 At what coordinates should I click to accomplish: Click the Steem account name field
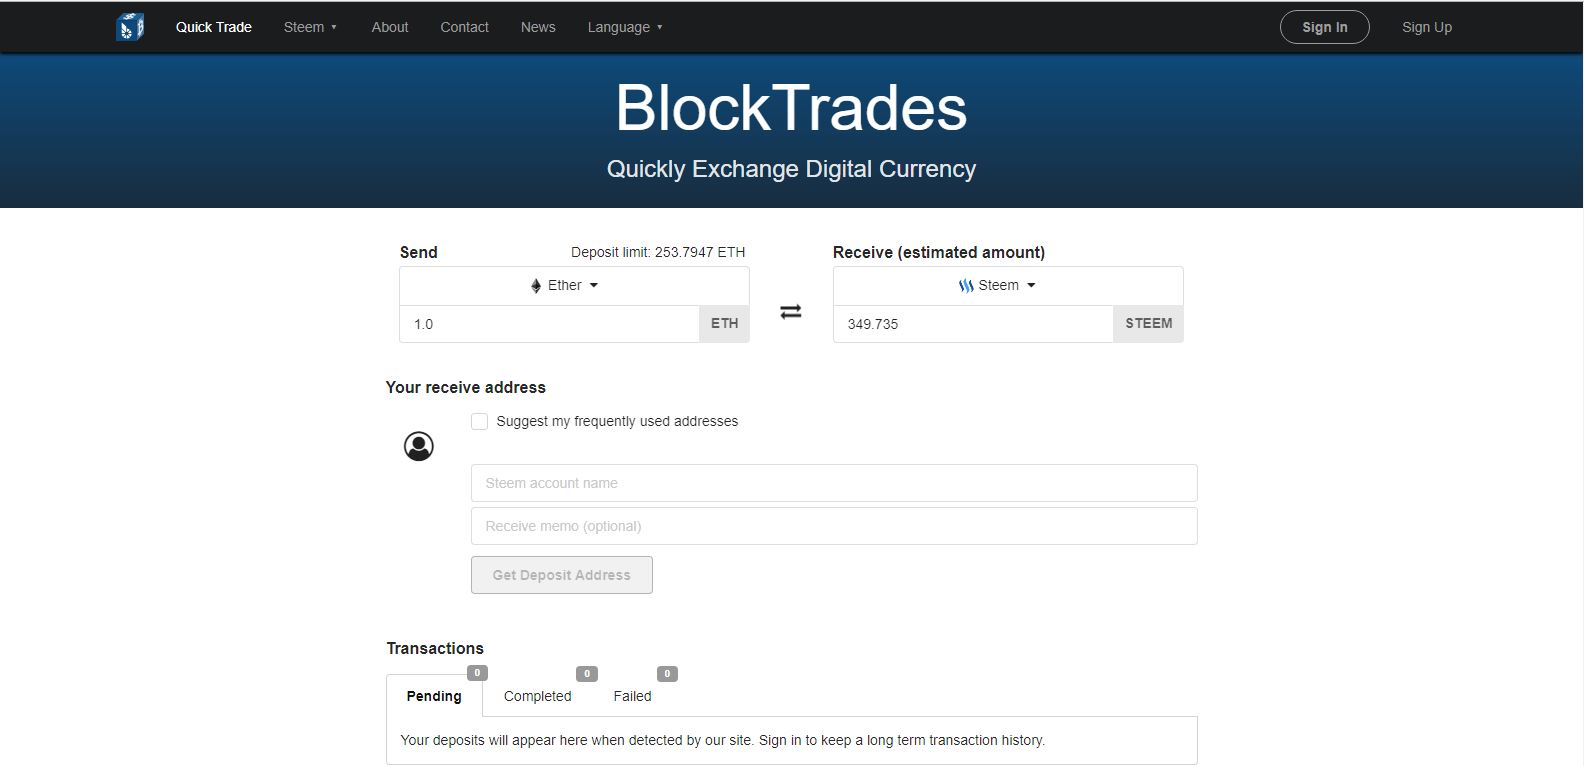834,483
